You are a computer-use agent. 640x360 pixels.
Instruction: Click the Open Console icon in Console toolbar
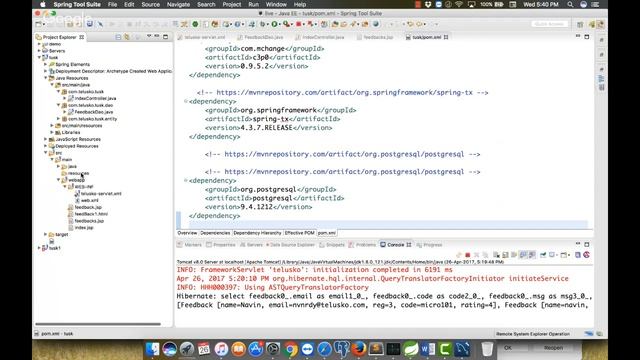(x=565, y=255)
